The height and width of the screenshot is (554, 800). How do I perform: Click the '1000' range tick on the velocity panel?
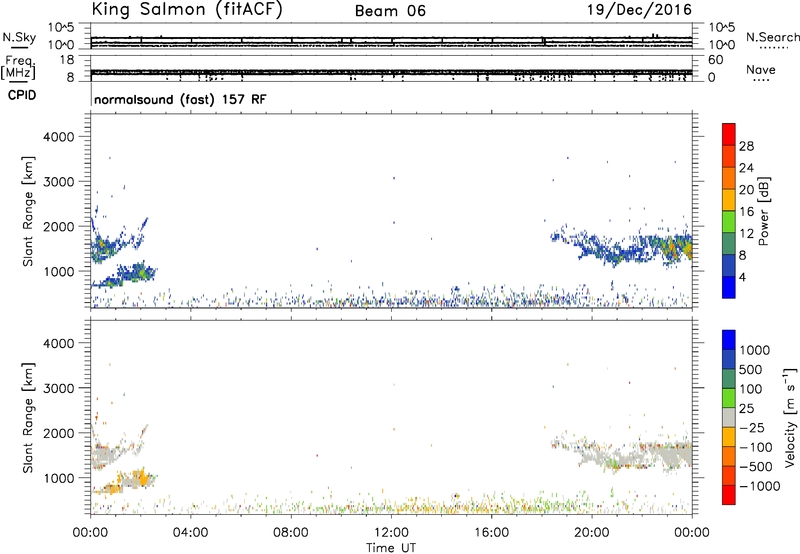click(x=58, y=478)
